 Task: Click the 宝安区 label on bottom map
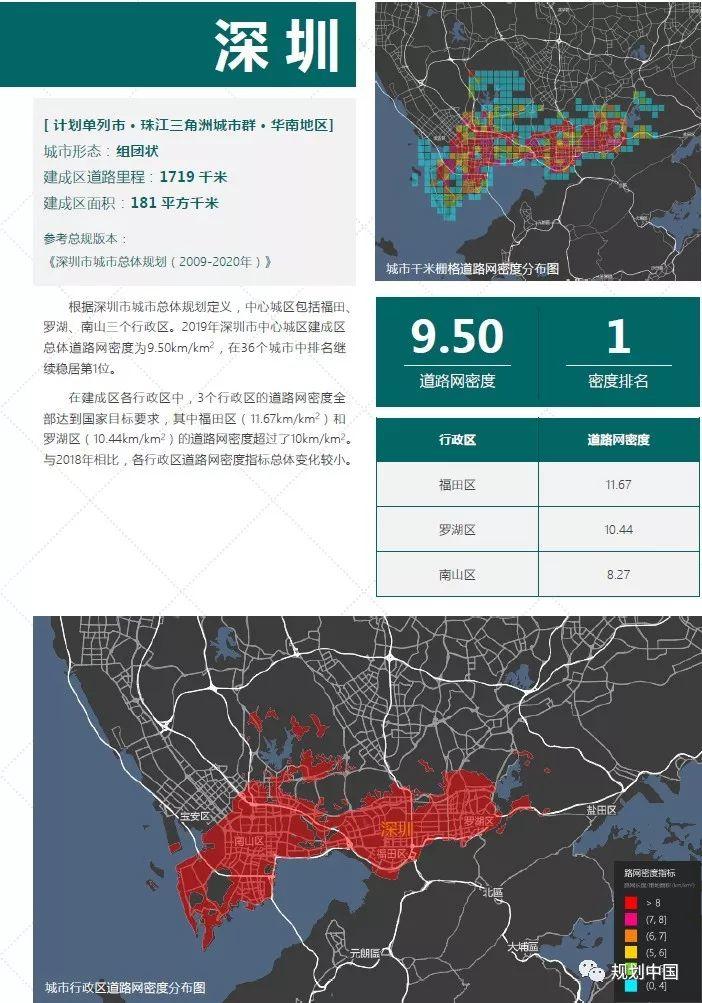click(x=195, y=817)
